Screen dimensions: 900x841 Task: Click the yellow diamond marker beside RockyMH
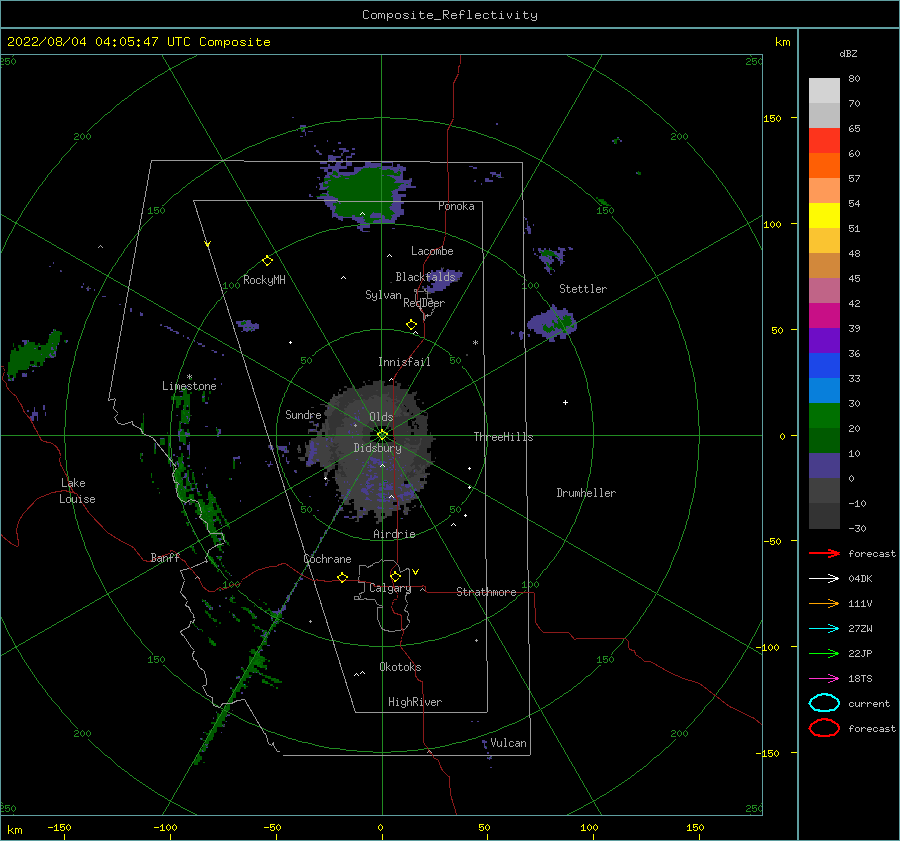[x=267, y=261]
